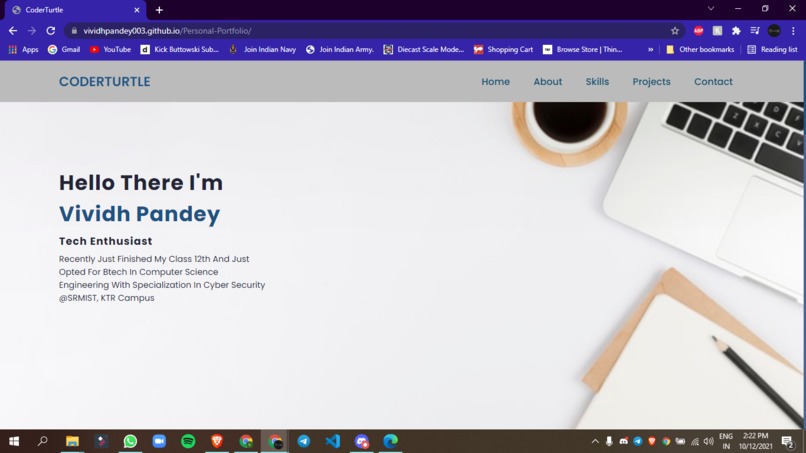The height and width of the screenshot is (453, 806).
Task: Open the dark app icon beside File Explorer
Action: (101, 441)
